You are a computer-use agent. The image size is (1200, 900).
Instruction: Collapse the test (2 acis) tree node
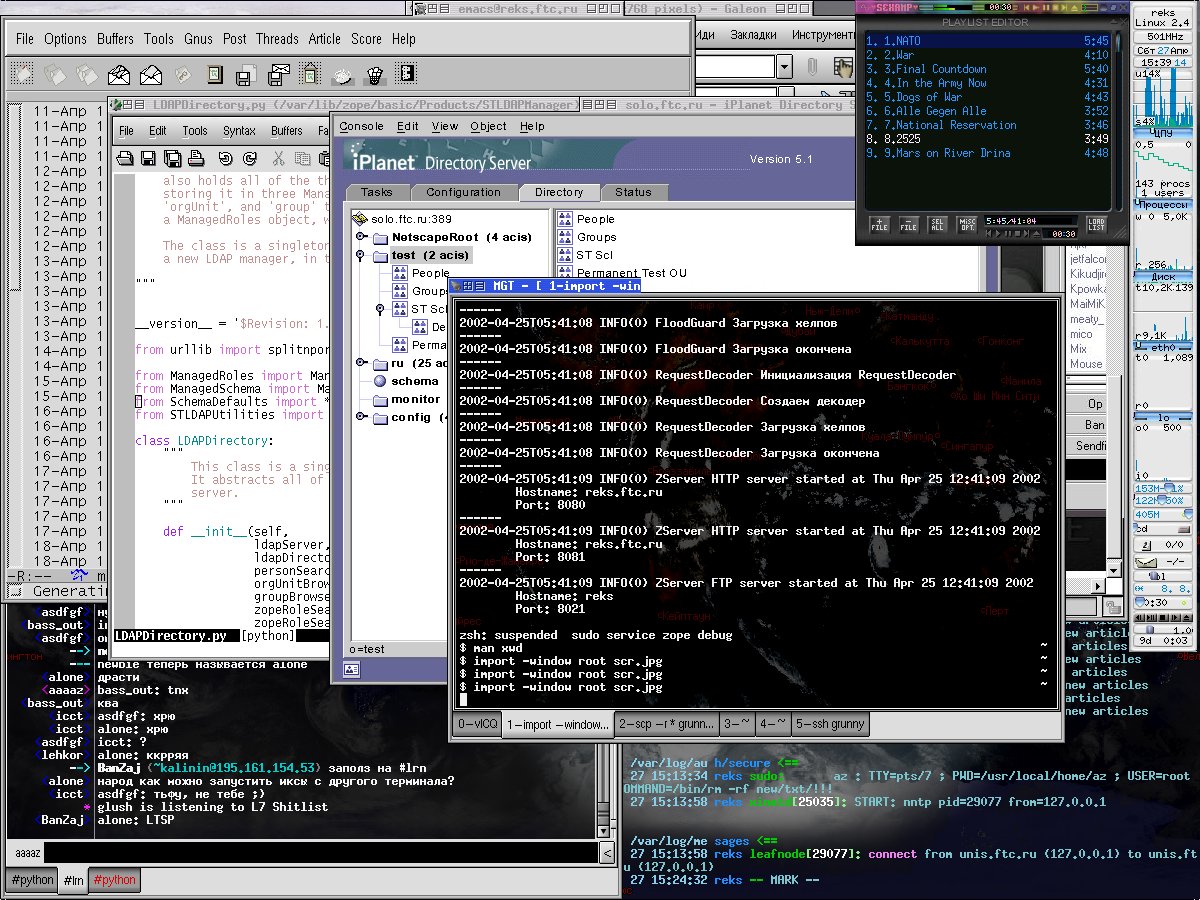[x=361, y=255]
